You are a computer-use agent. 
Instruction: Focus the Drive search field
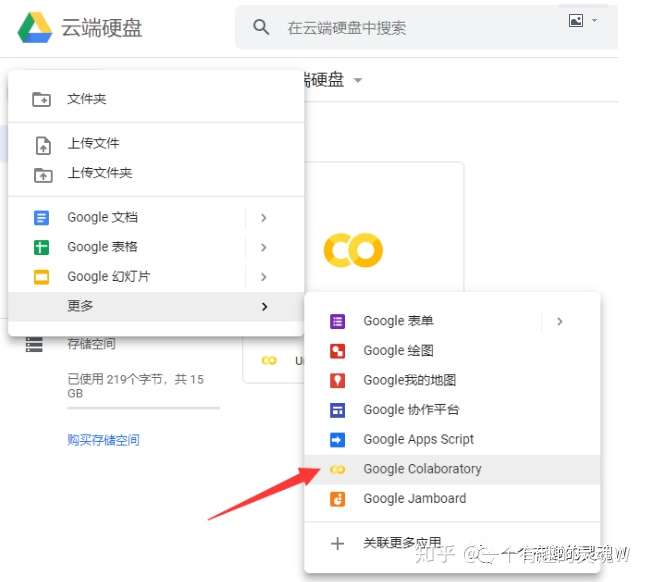tap(426, 28)
